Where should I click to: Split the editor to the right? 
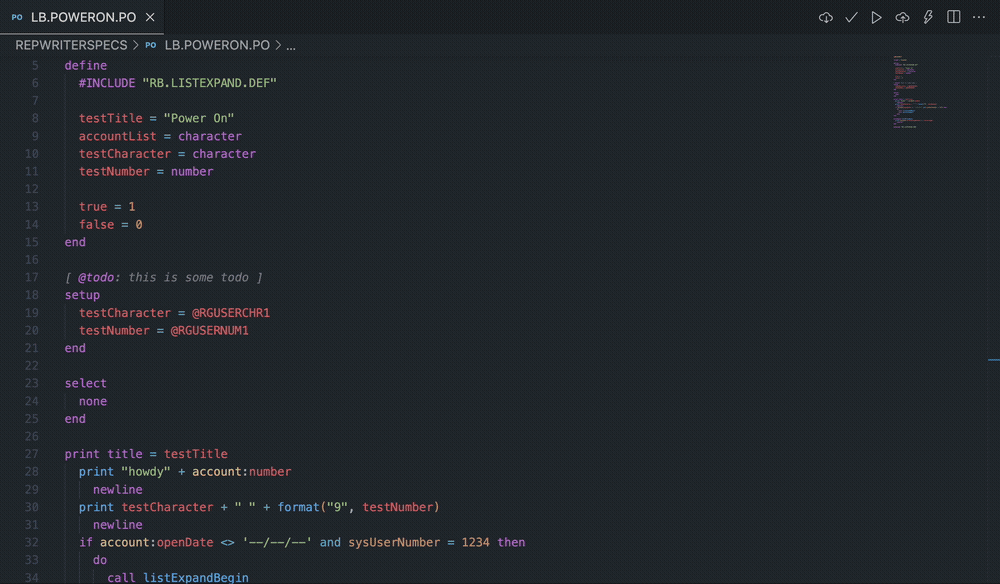954,17
